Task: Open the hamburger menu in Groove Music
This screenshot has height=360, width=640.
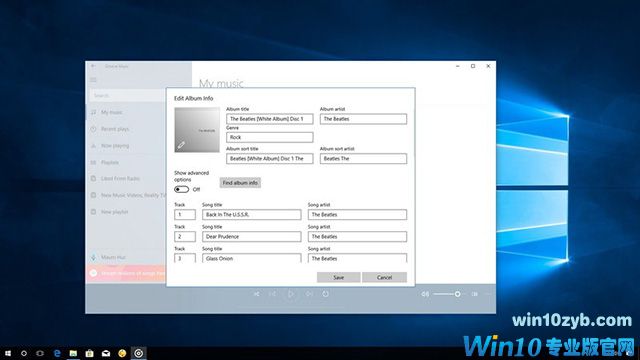Action: pos(93,80)
